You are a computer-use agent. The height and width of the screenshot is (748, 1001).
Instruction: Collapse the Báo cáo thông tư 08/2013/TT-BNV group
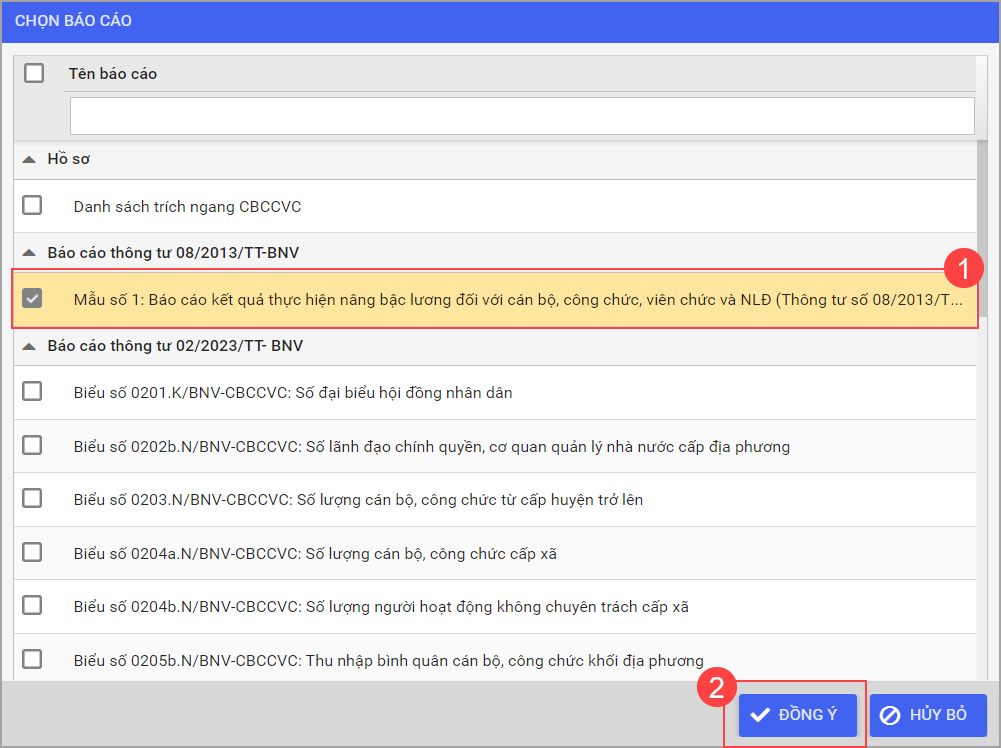click(x=29, y=253)
